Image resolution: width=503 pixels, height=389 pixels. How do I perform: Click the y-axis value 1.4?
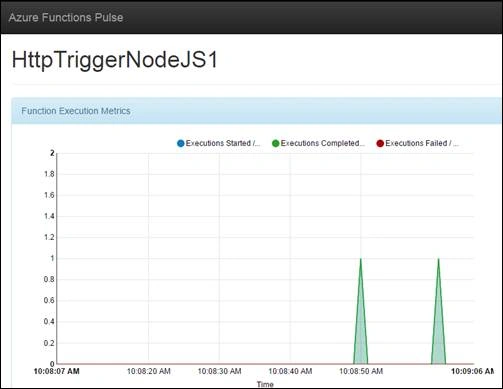pyautogui.click(x=49, y=216)
